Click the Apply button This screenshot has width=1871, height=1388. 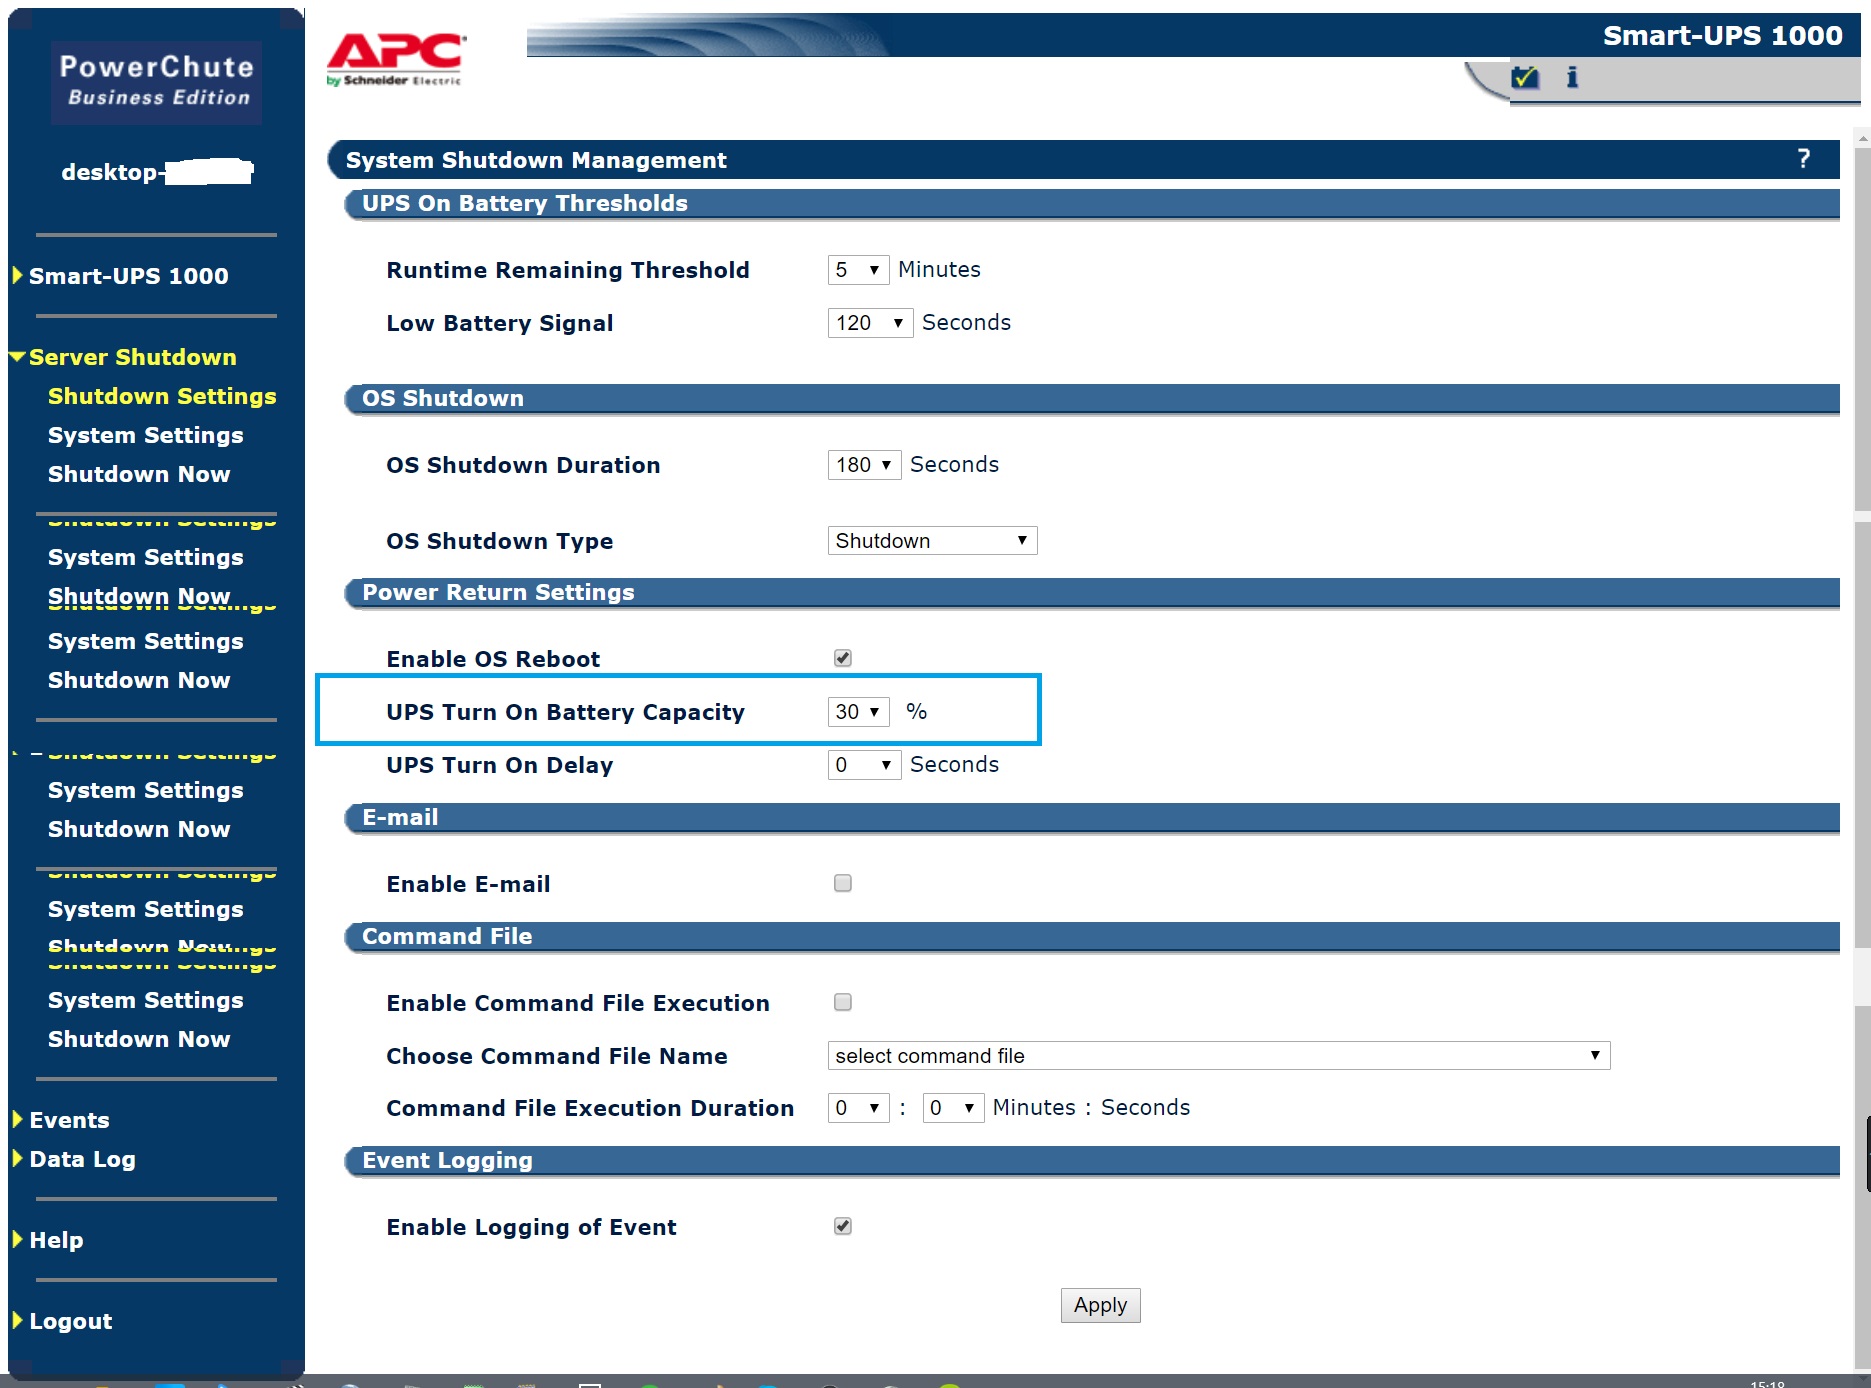pos(1100,1305)
